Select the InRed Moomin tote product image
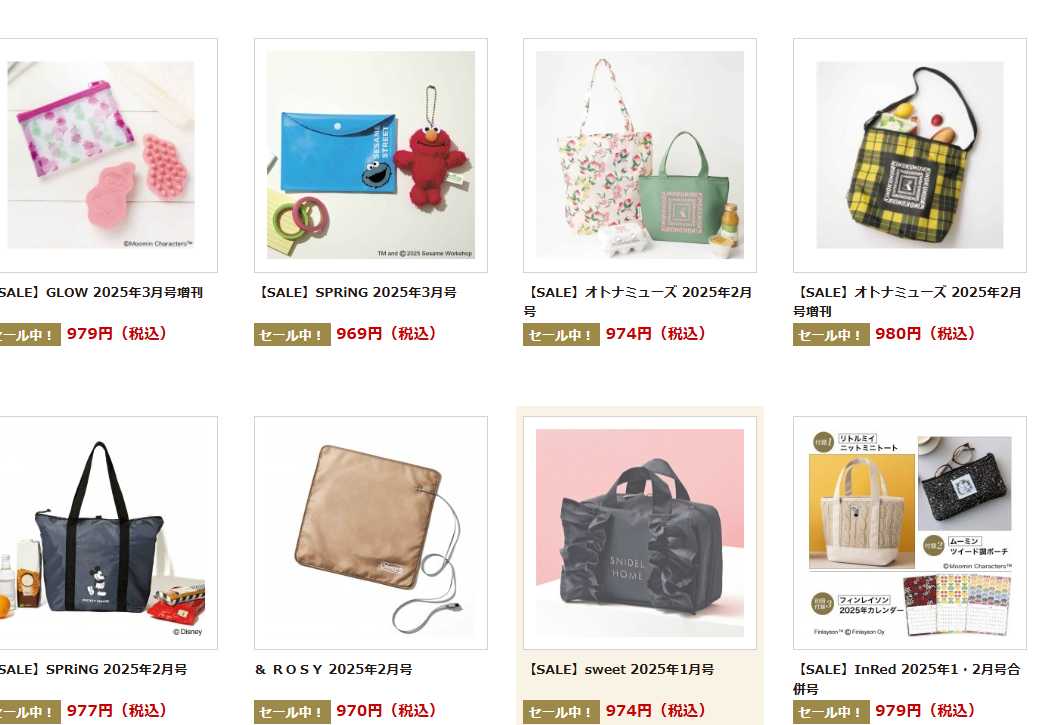 pyautogui.click(x=909, y=533)
